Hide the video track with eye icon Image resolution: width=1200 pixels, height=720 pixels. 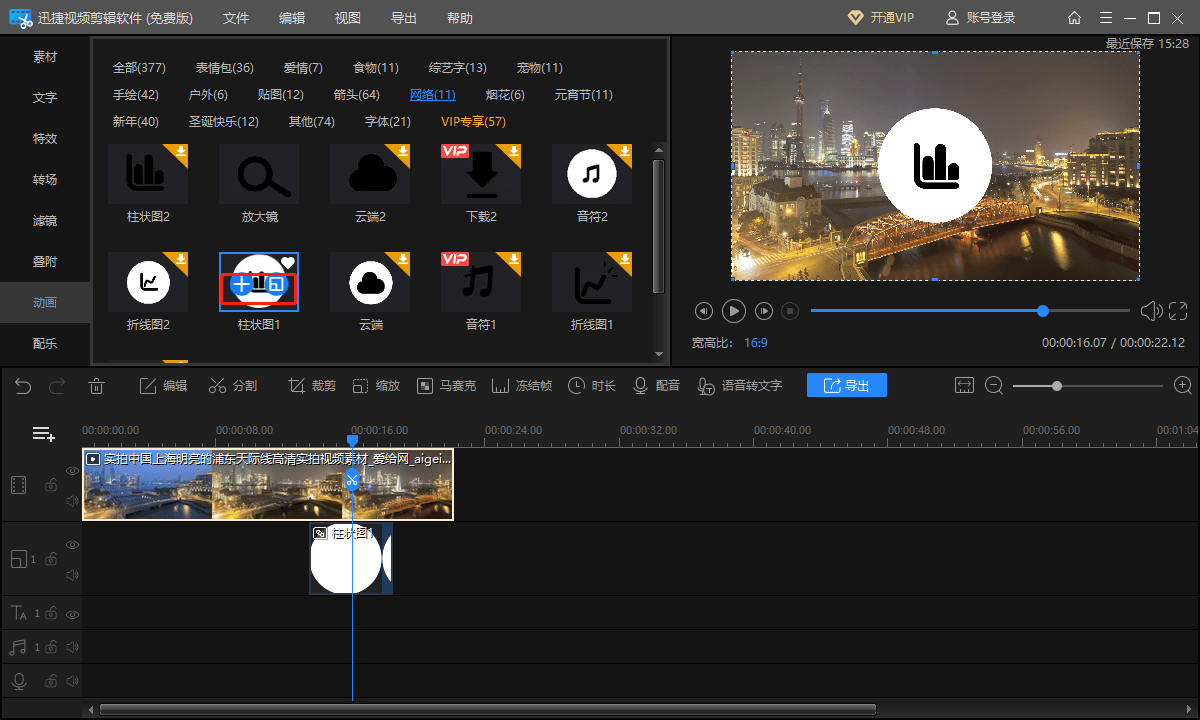72,470
